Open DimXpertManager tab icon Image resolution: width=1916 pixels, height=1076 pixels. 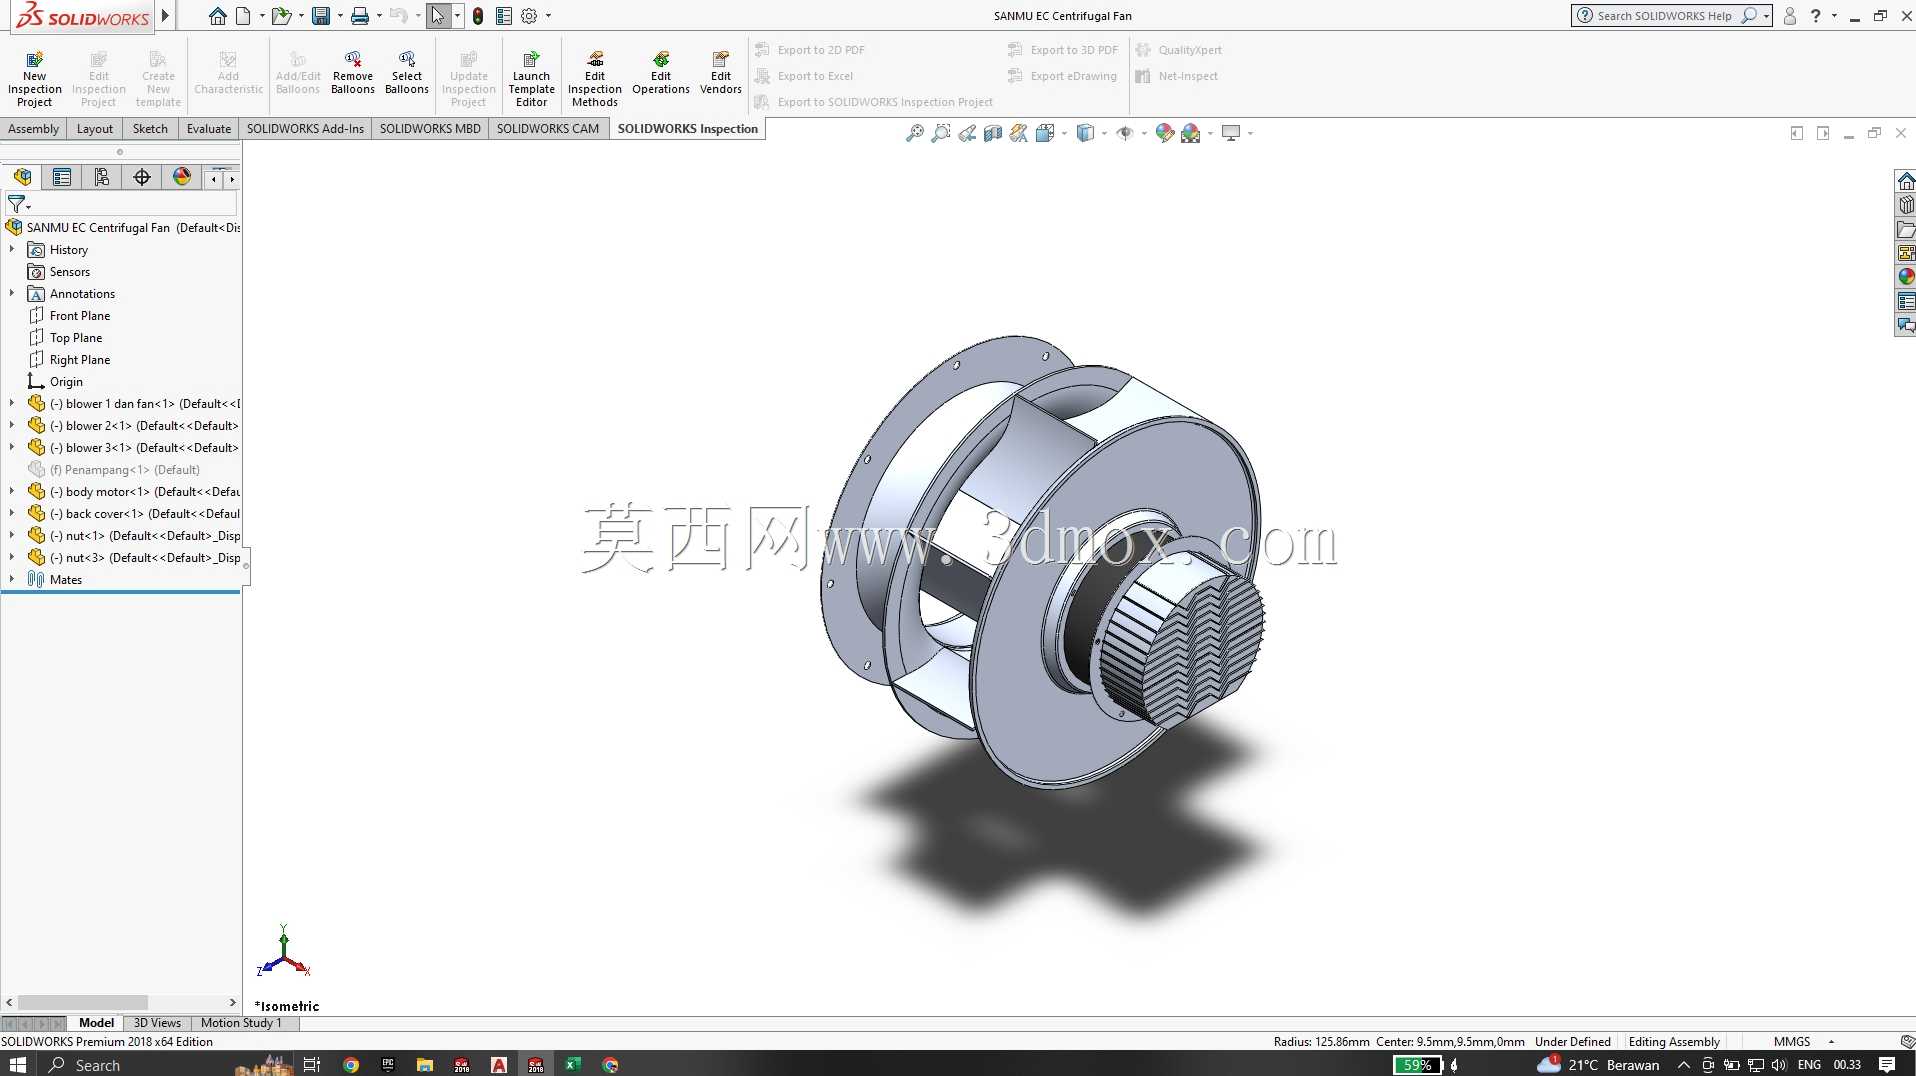[x=142, y=178]
